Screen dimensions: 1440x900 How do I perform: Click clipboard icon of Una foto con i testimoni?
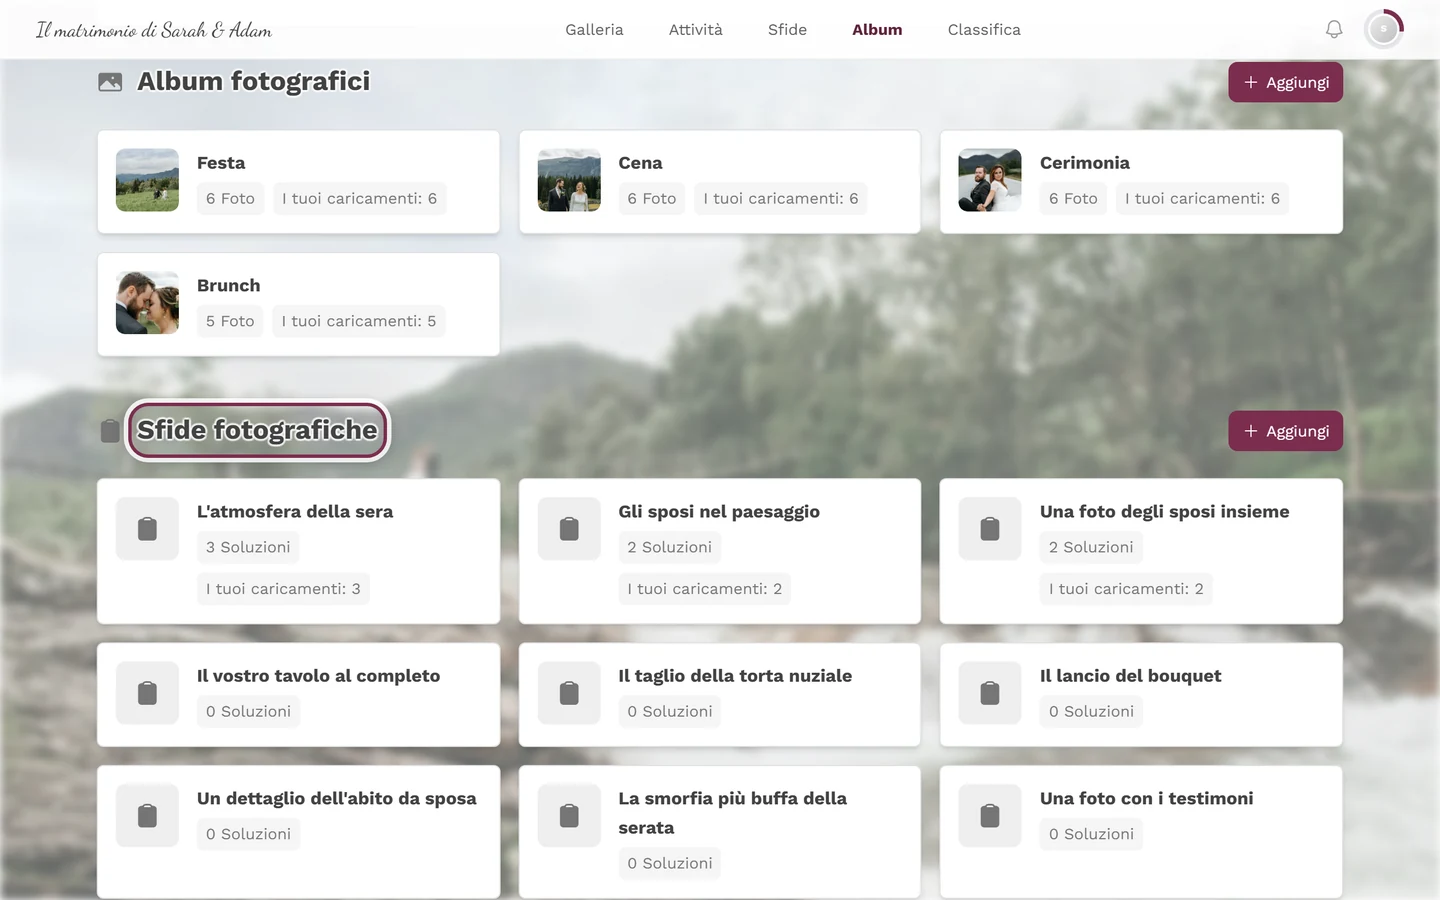click(x=990, y=815)
